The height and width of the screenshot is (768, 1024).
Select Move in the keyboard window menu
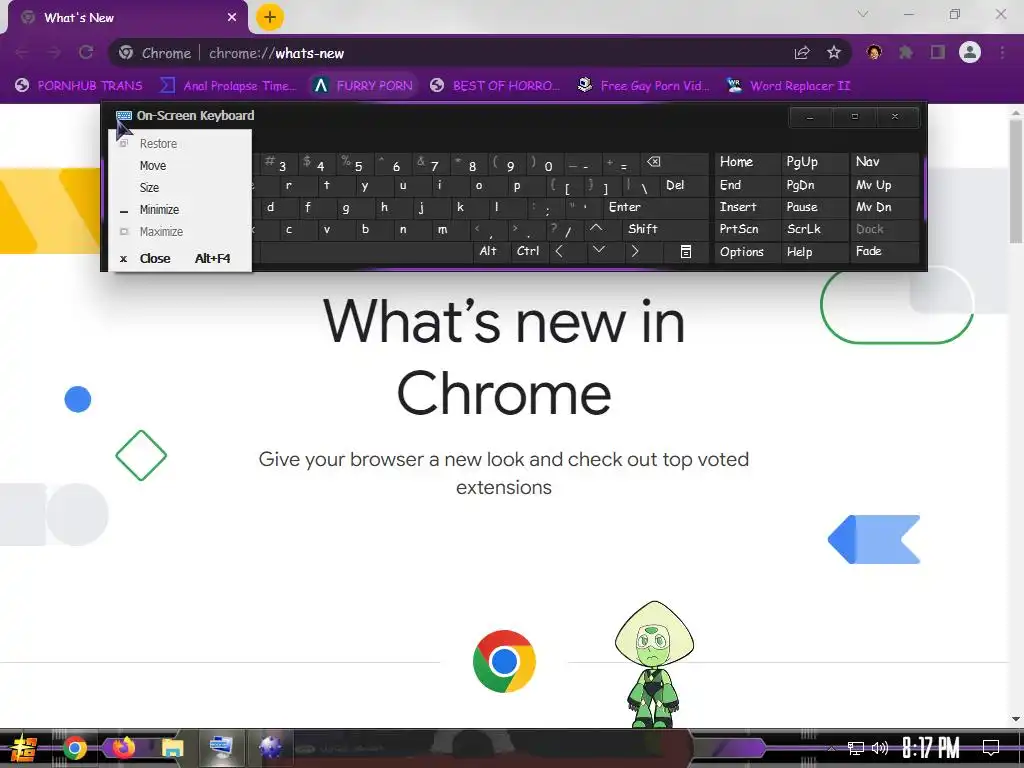pos(180,166)
